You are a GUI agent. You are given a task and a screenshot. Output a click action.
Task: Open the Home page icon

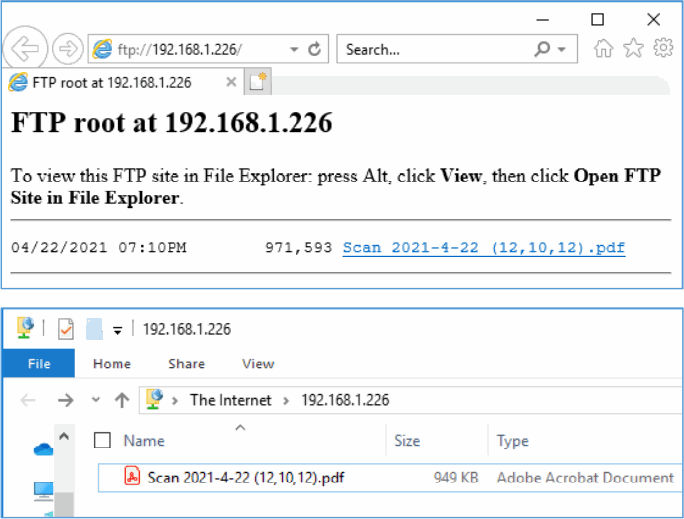(603, 48)
